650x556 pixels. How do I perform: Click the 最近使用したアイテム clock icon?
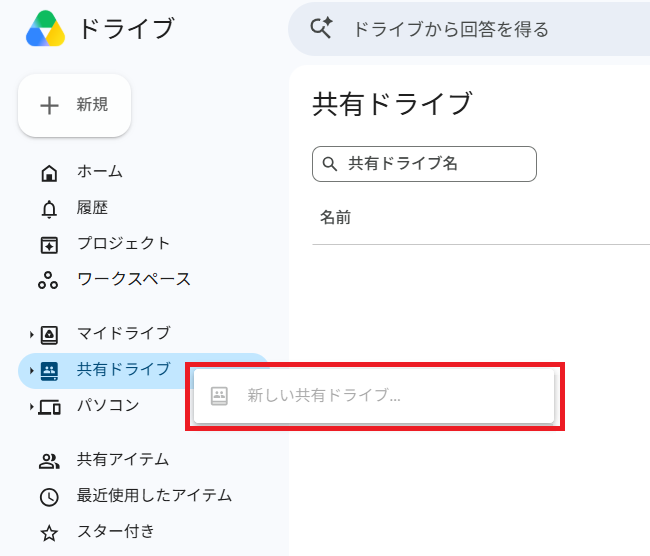tap(49, 497)
